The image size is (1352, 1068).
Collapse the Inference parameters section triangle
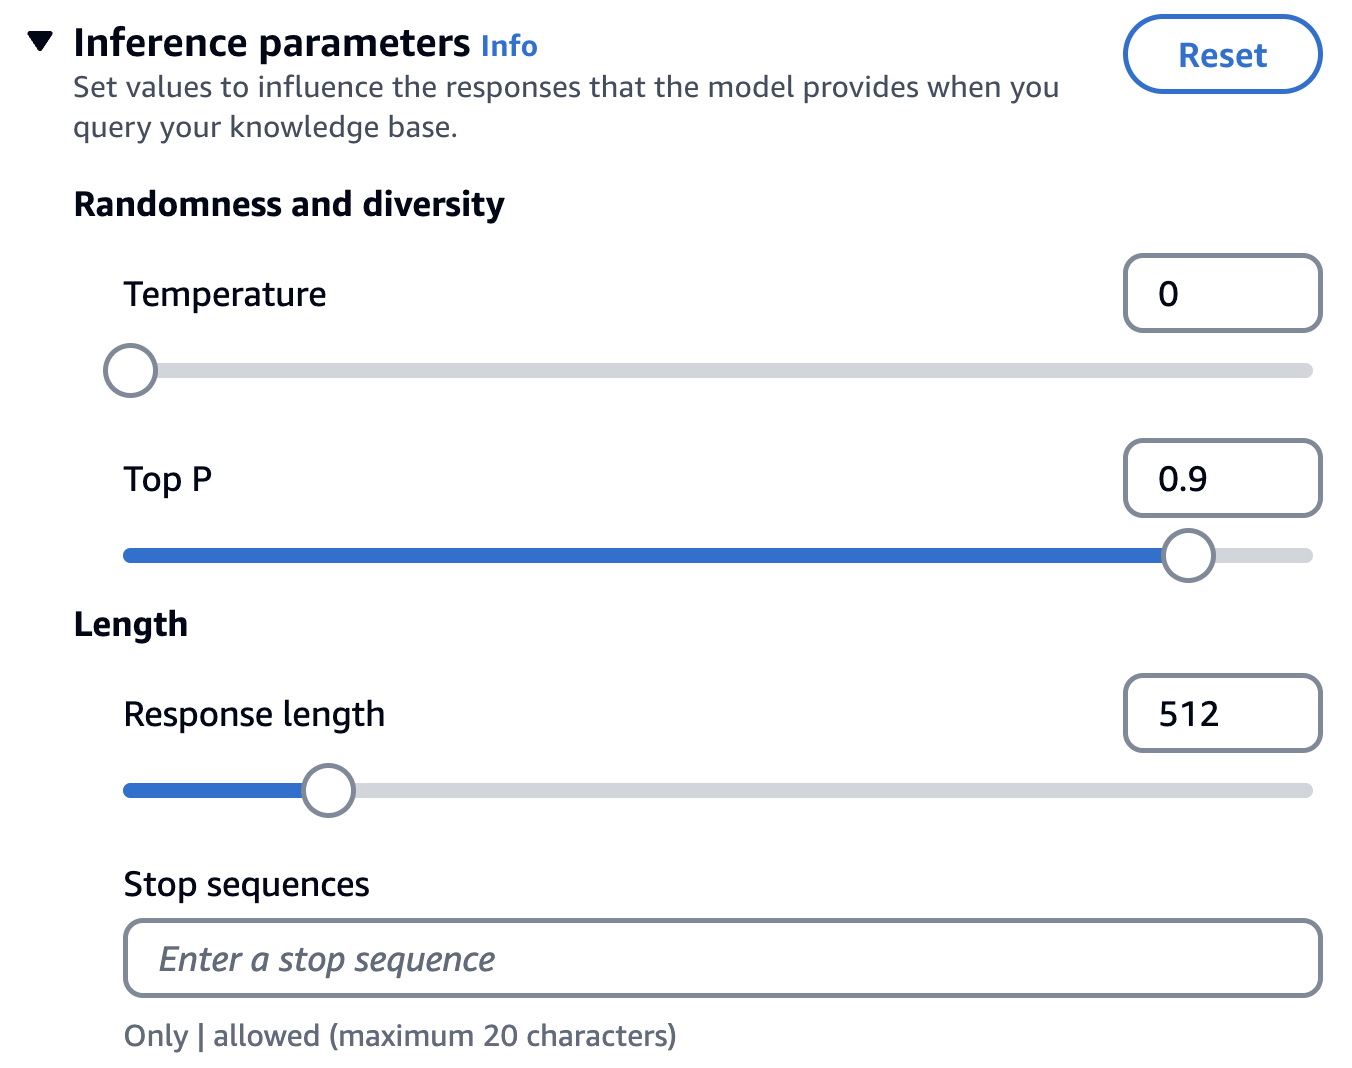click(40, 42)
